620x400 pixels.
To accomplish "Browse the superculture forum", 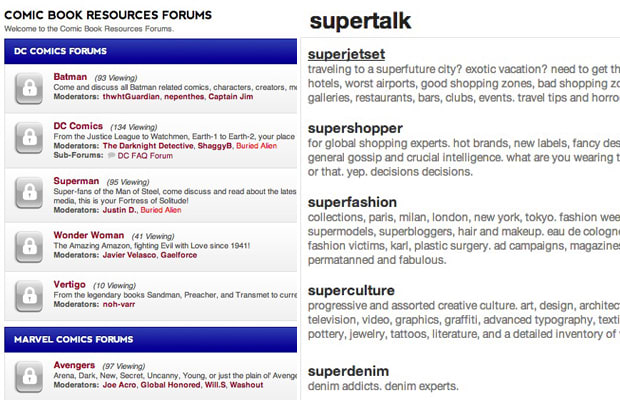I will pyautogui.click(x=351, y=291).
